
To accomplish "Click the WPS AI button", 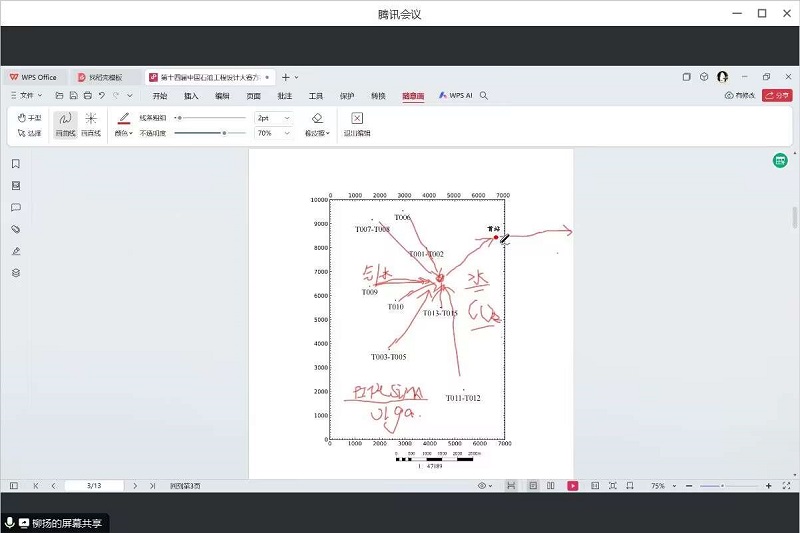I will (x=456, y=96).
